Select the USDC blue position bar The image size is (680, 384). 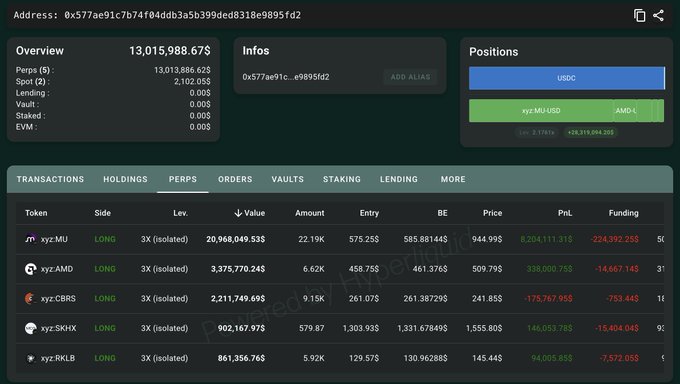[x=567, y=78]
